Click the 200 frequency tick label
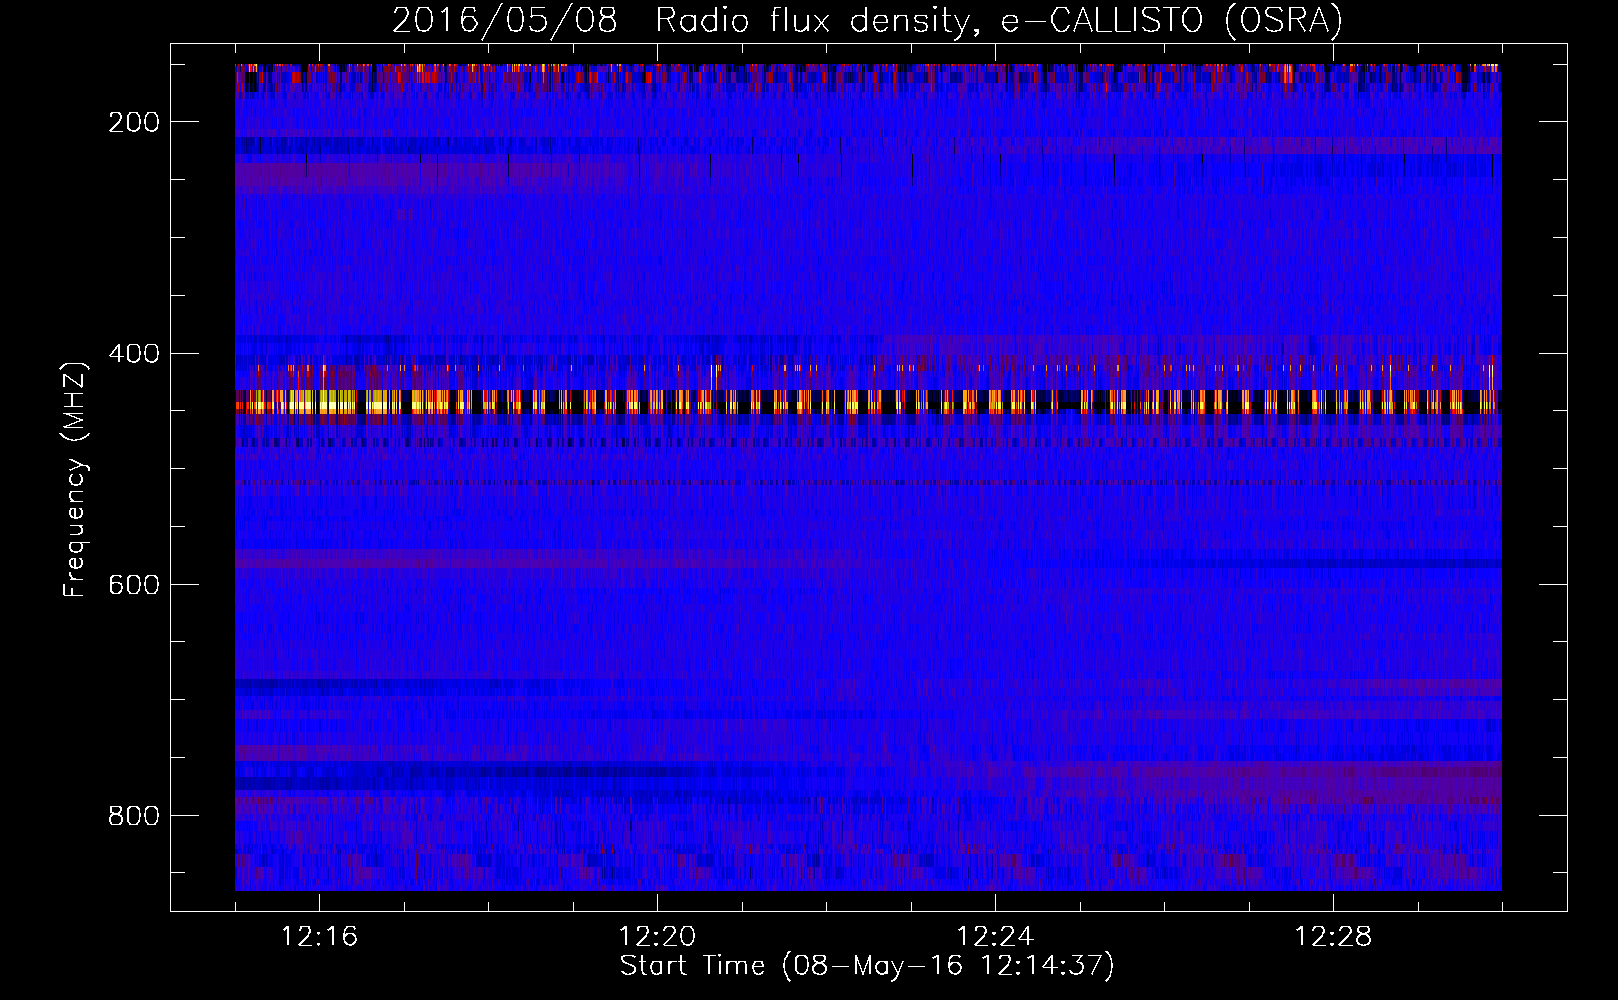1618x1000 pixels. 134,122
